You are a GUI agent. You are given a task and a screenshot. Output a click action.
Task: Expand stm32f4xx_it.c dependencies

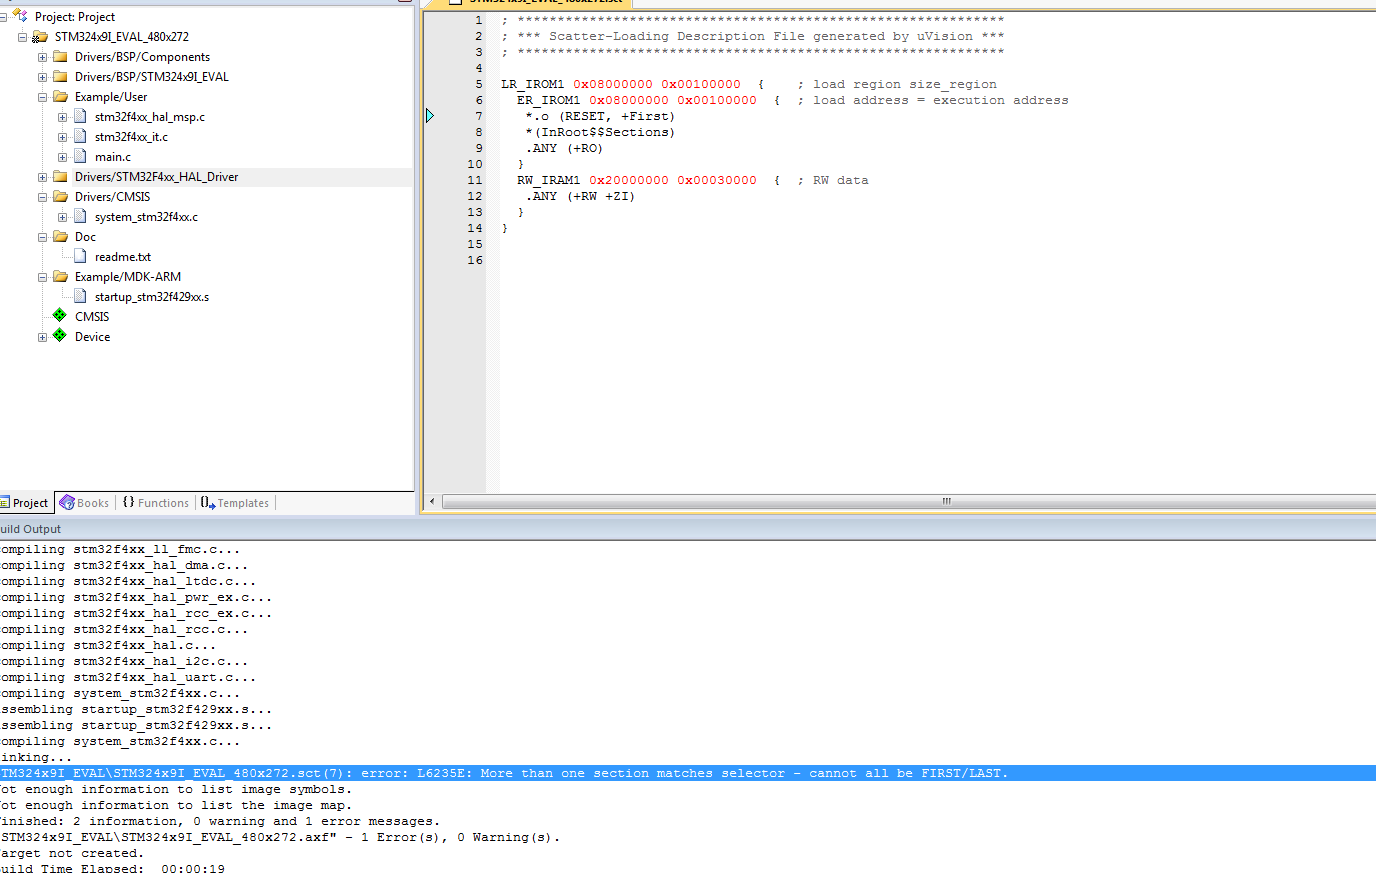tap(62, 137)
